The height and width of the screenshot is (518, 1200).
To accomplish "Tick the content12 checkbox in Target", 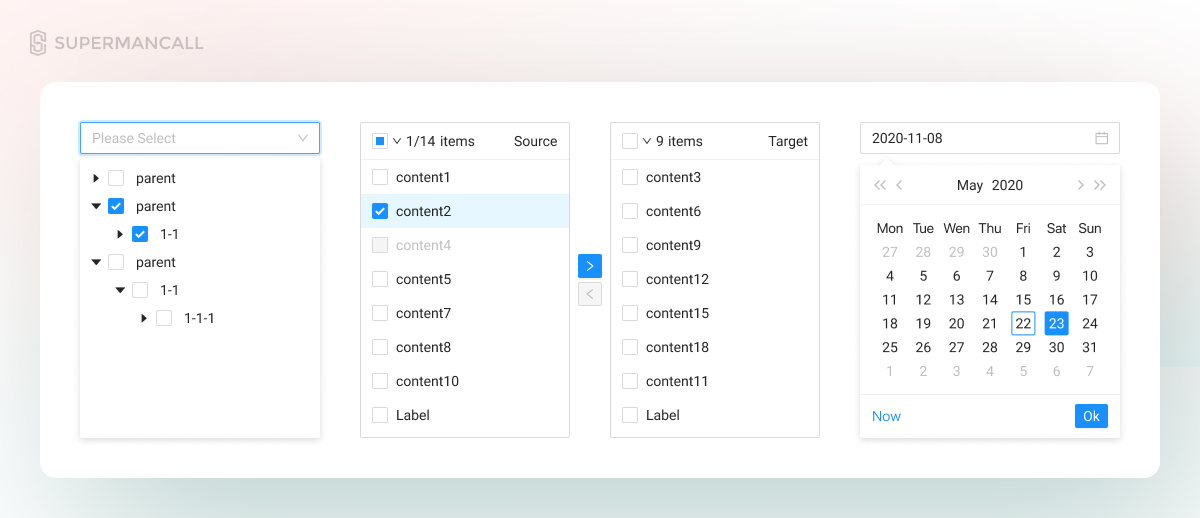I will click(630, 279).
